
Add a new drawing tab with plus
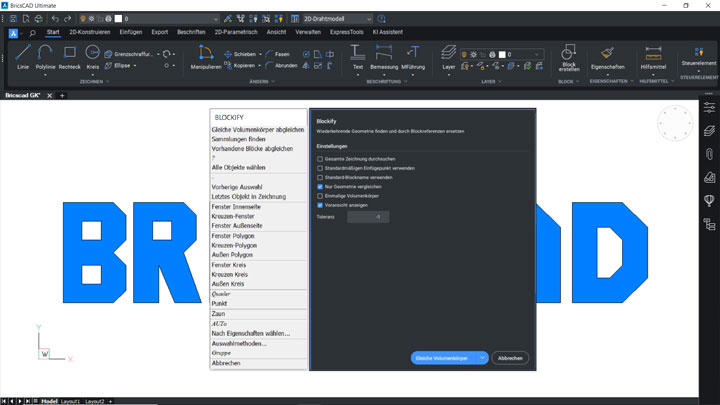click(x=62, y=96)
